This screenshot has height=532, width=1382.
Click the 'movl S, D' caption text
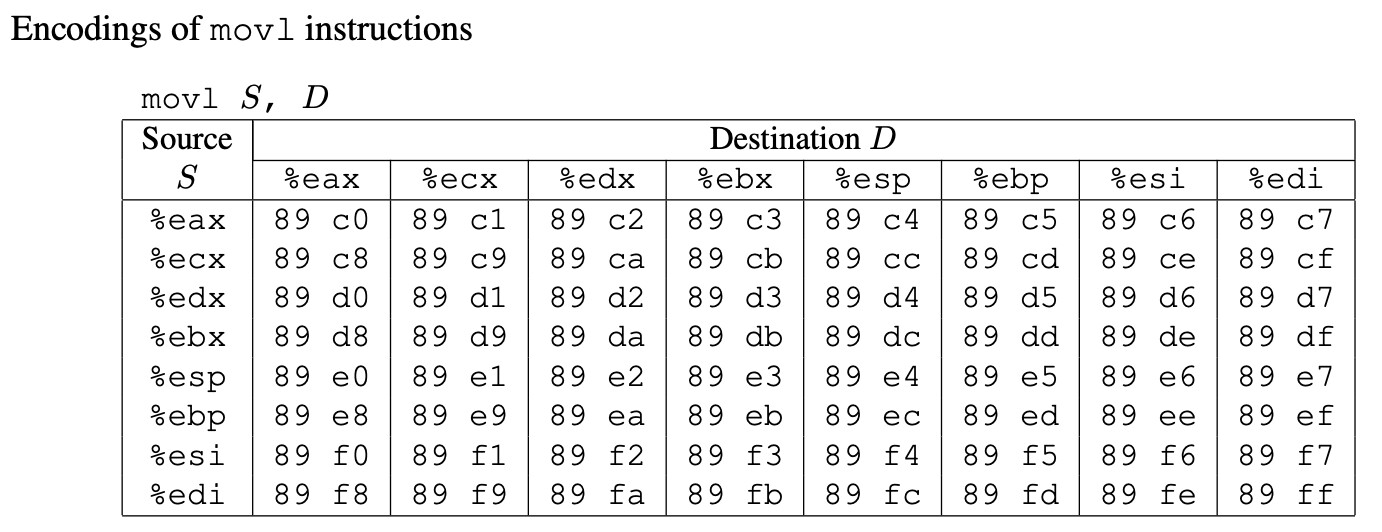(x=235, y=99)
